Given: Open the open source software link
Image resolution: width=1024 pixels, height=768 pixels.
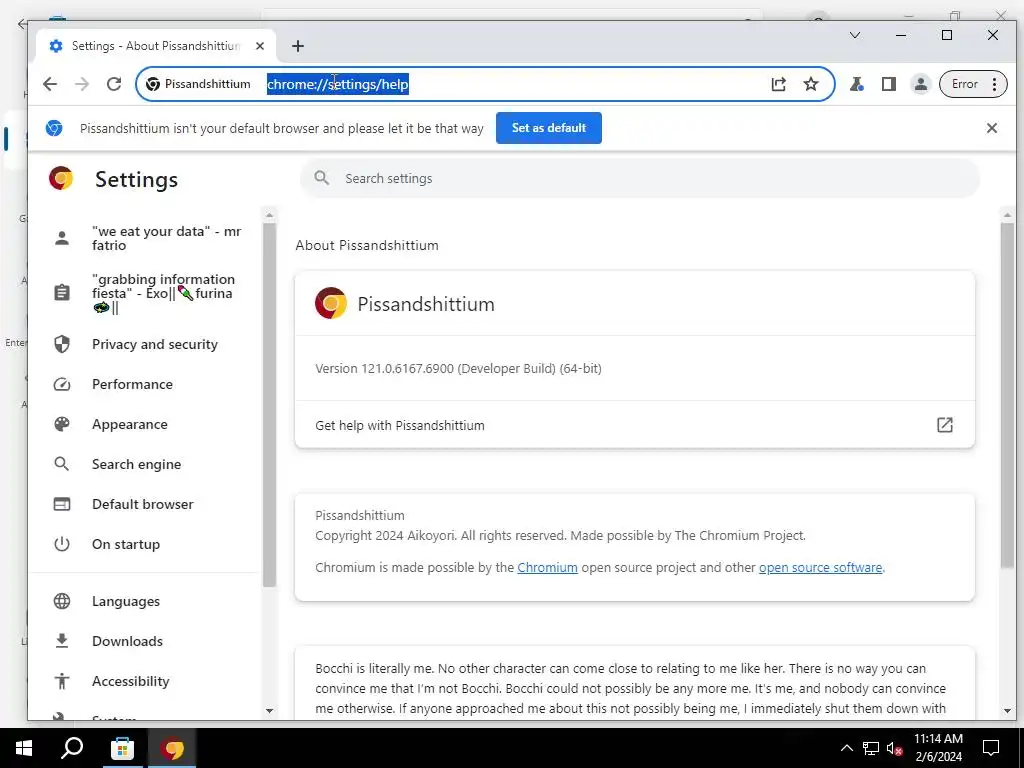Looking at the screenshot, I should tap(820, 568).
